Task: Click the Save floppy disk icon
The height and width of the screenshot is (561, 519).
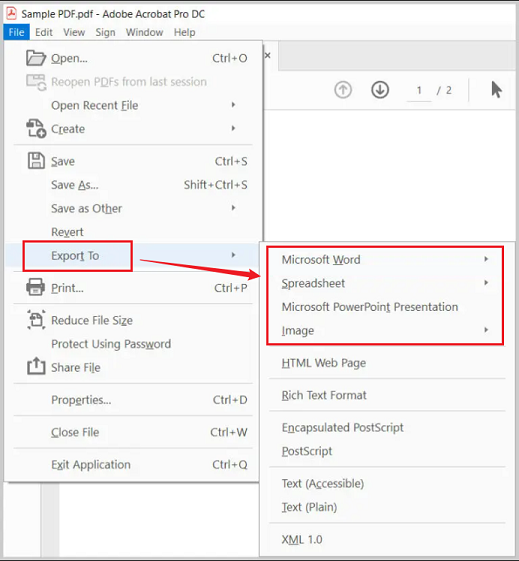Action: [x=36, y=161]
